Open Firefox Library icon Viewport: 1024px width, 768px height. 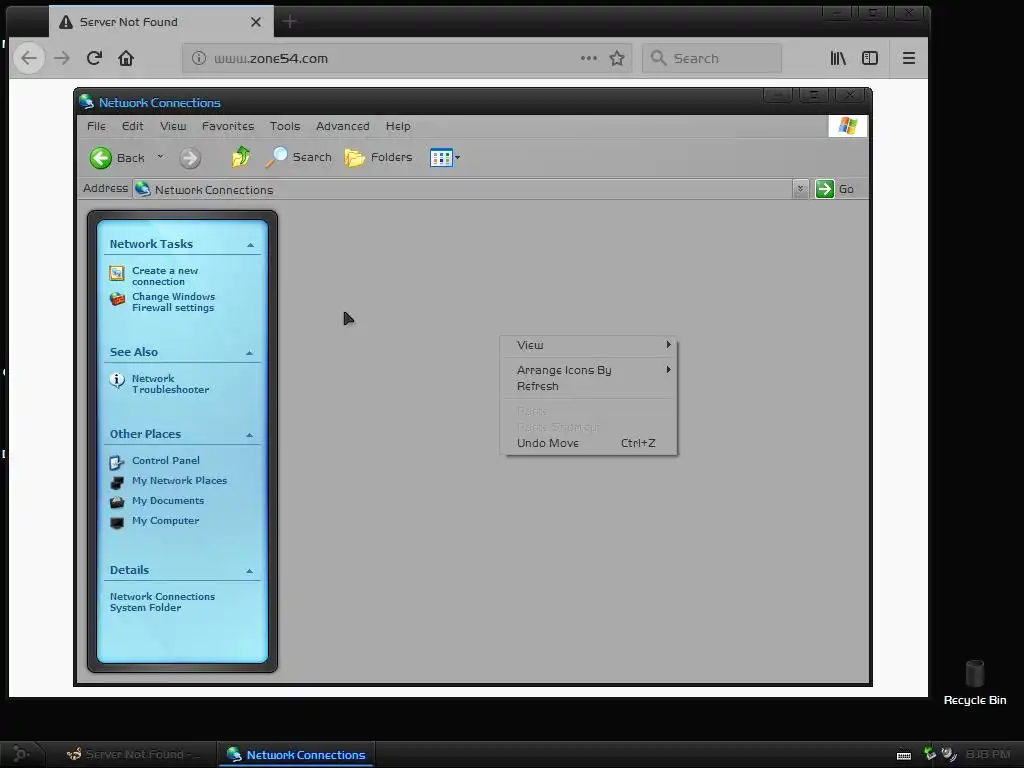pos(838,58)
